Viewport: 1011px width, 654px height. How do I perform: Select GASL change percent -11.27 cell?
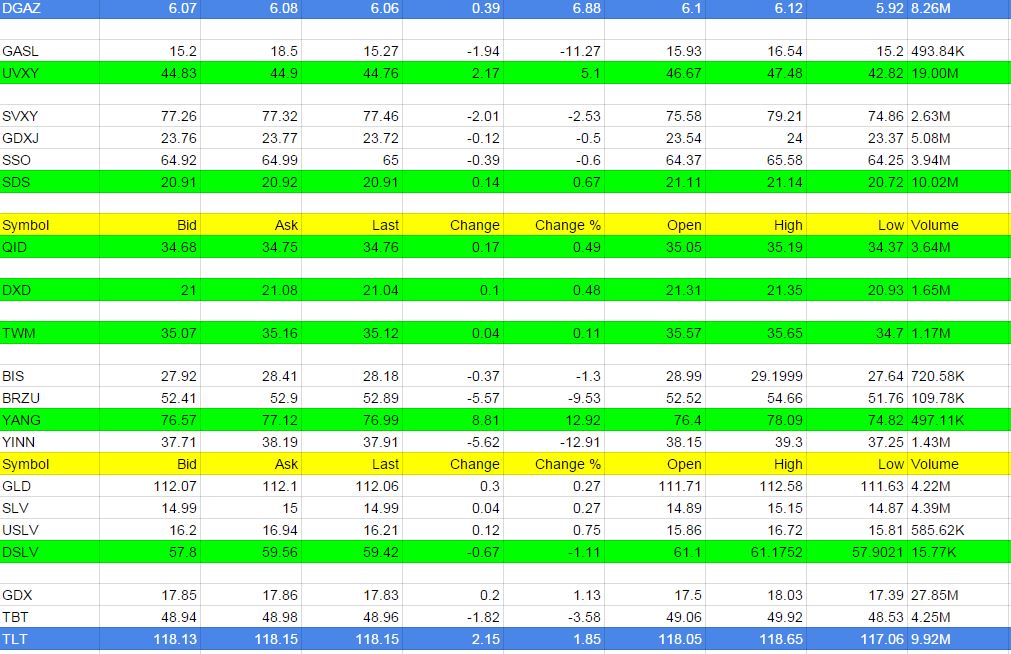tap(554, 51)
